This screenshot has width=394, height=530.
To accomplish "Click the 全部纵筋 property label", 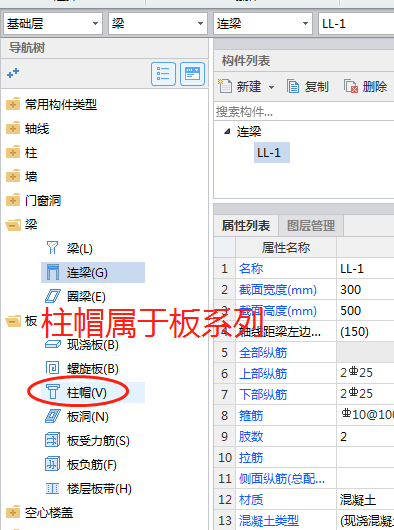I will pyautogui.click(x=263, y=353).
